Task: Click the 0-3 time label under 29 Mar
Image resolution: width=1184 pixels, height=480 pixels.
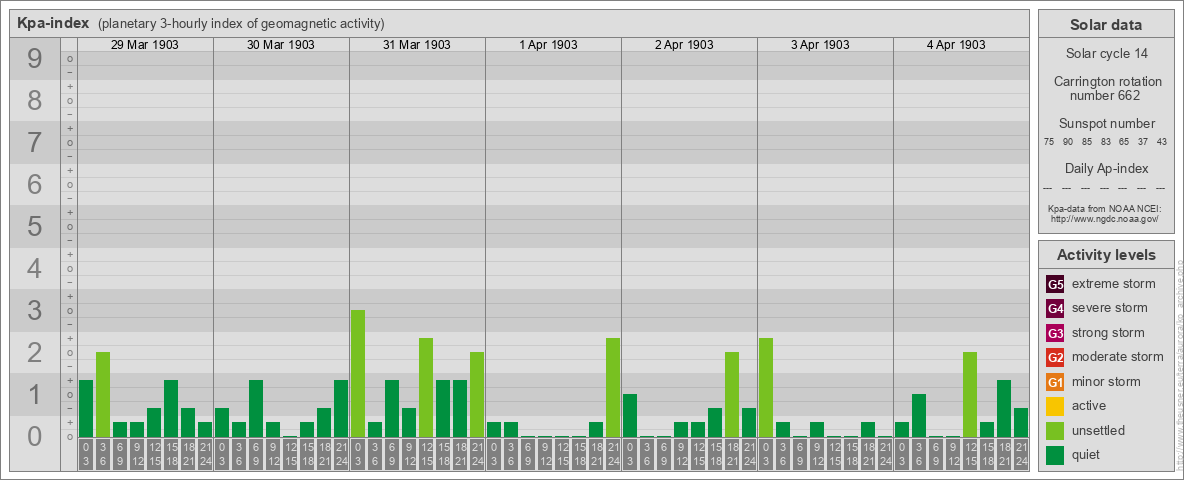Action: click(86, 455)
